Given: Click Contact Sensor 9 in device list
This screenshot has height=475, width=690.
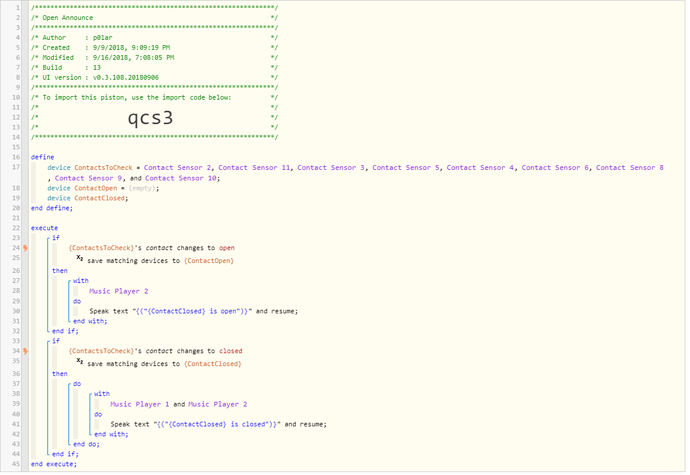Looking at the screenshot, I should point(88,178).
